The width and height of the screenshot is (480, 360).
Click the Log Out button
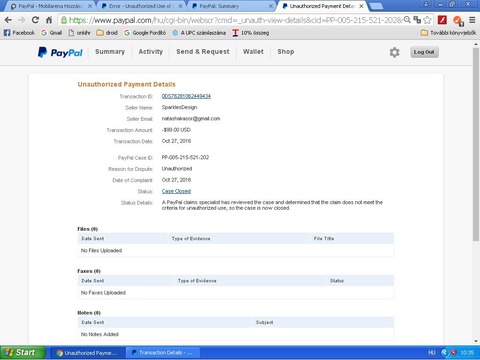pyautogui.click(x=424, y=52)
